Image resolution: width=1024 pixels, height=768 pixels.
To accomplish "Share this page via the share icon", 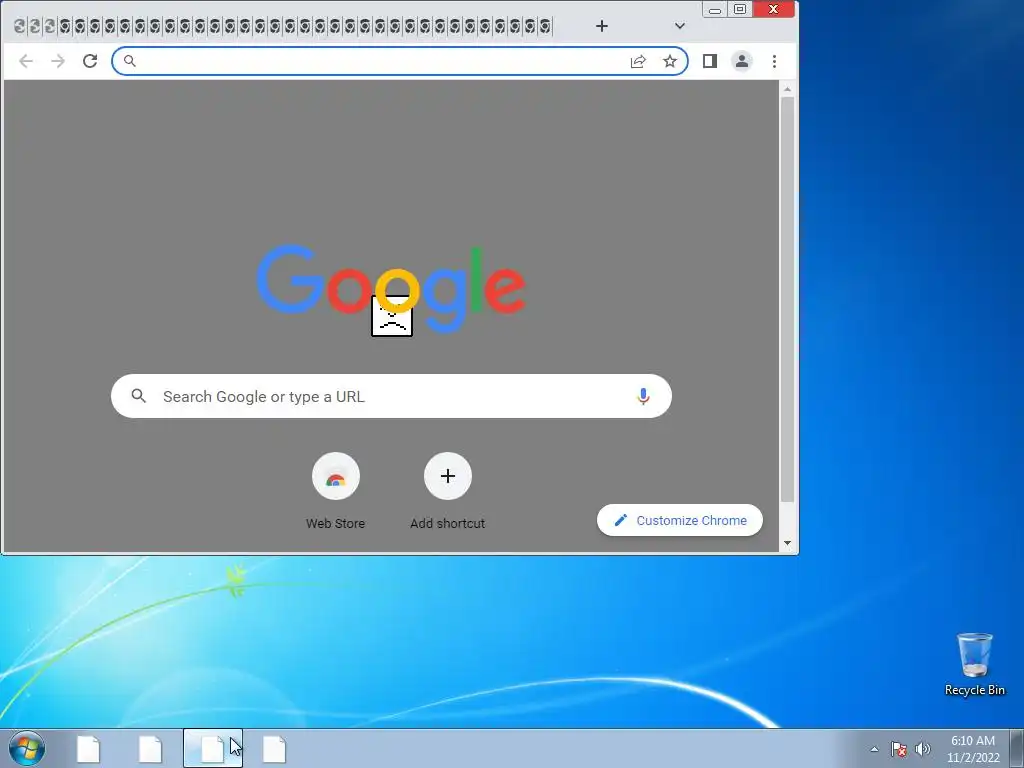I will pyautogui.click(x=638, y=61).
